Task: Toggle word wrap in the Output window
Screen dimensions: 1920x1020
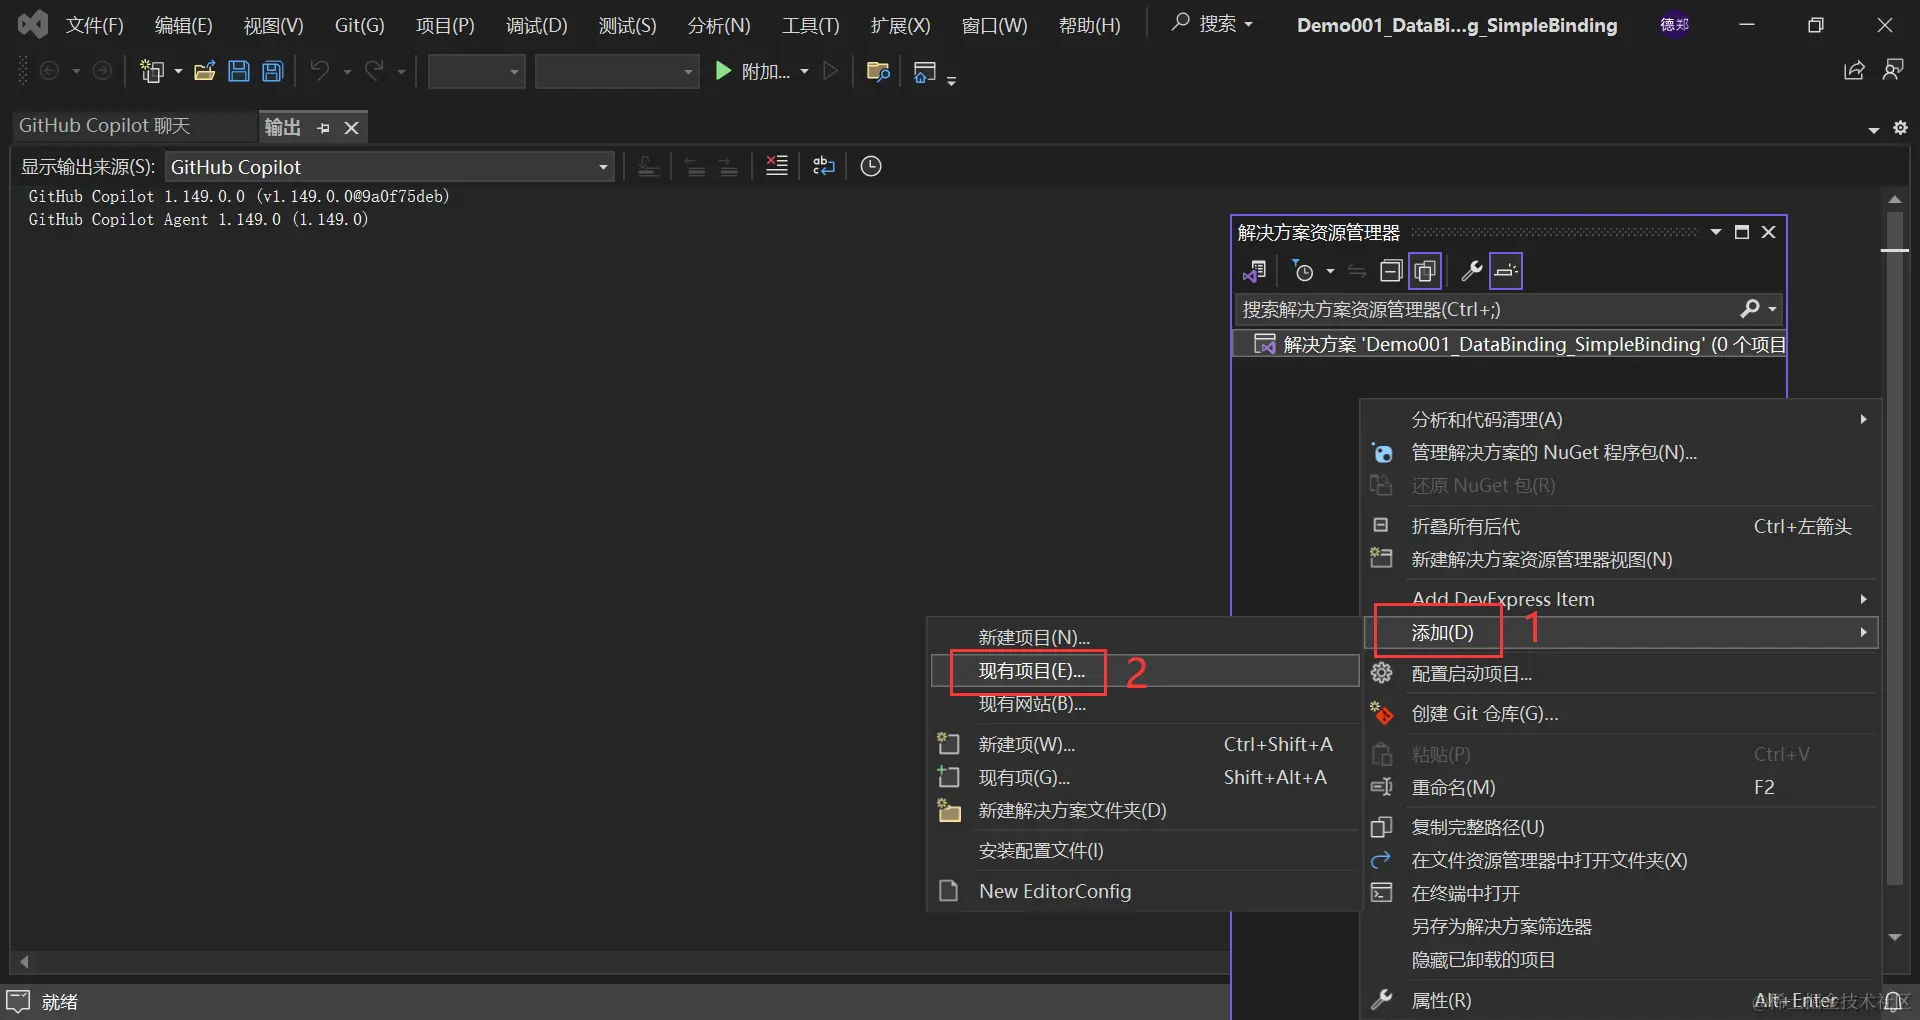Action: click(x=824, y=166)
